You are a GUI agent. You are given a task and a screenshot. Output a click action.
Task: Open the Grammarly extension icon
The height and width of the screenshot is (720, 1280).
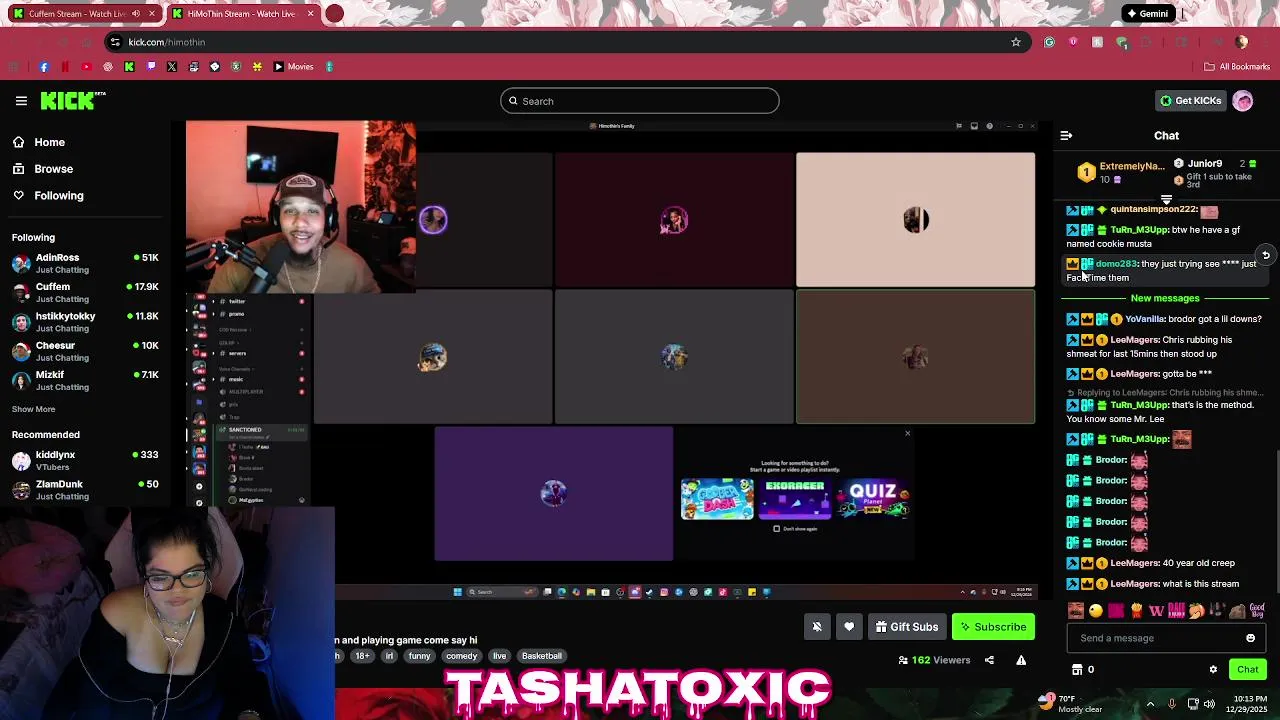point(1049,42)
